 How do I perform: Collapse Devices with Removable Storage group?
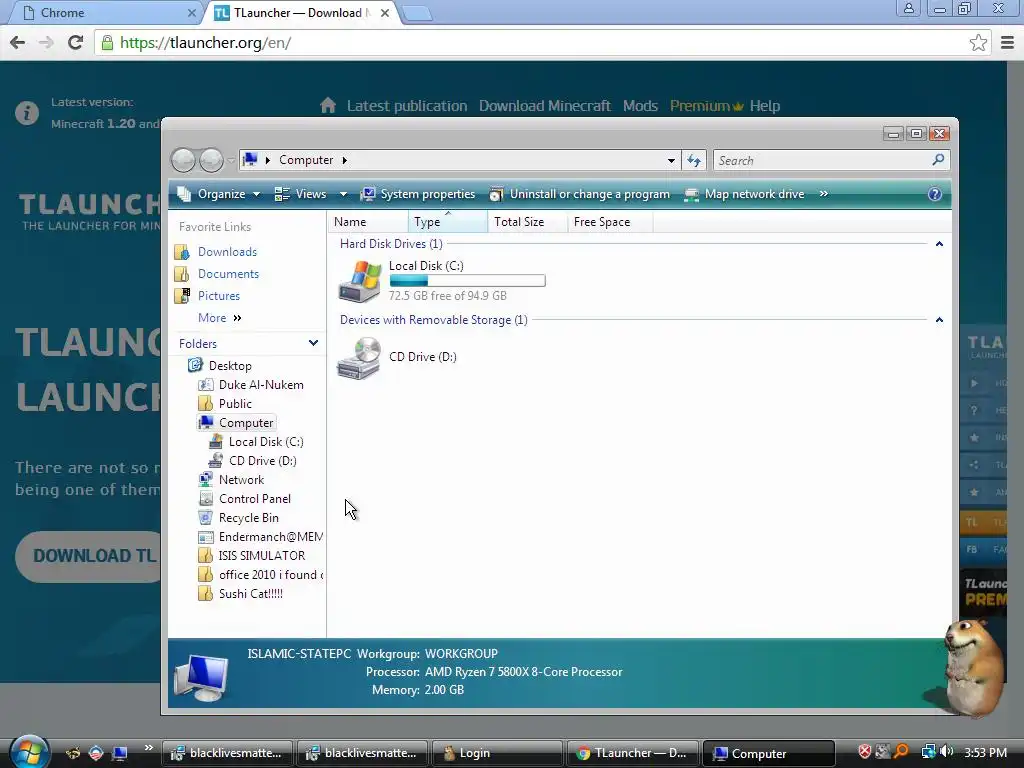click(x=939, y=319)
